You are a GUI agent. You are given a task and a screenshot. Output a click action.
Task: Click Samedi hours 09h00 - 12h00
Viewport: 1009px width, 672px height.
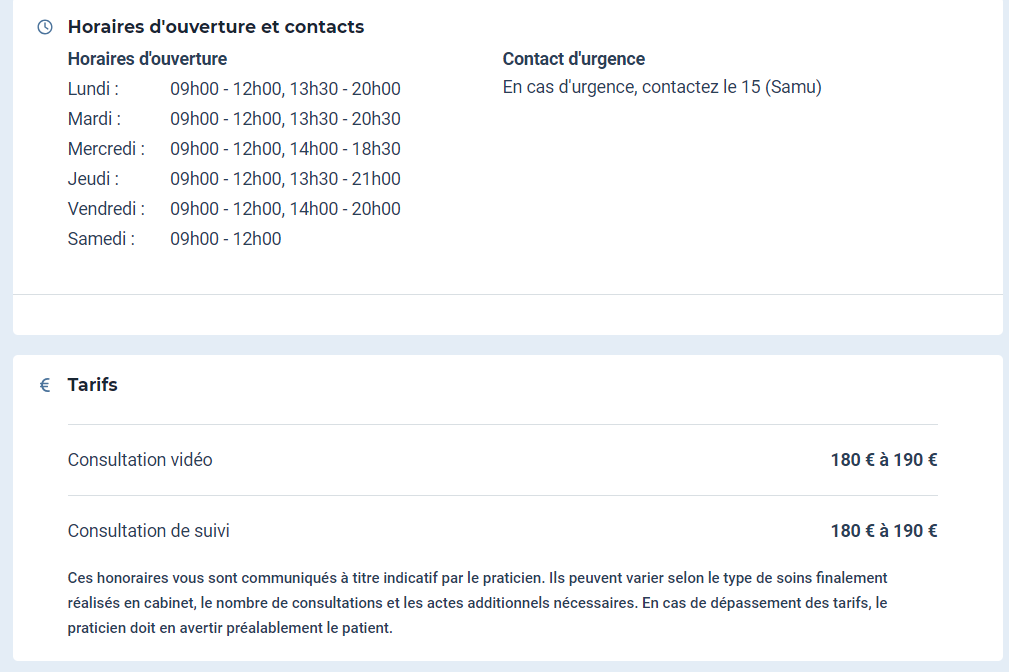coord(225,239)
